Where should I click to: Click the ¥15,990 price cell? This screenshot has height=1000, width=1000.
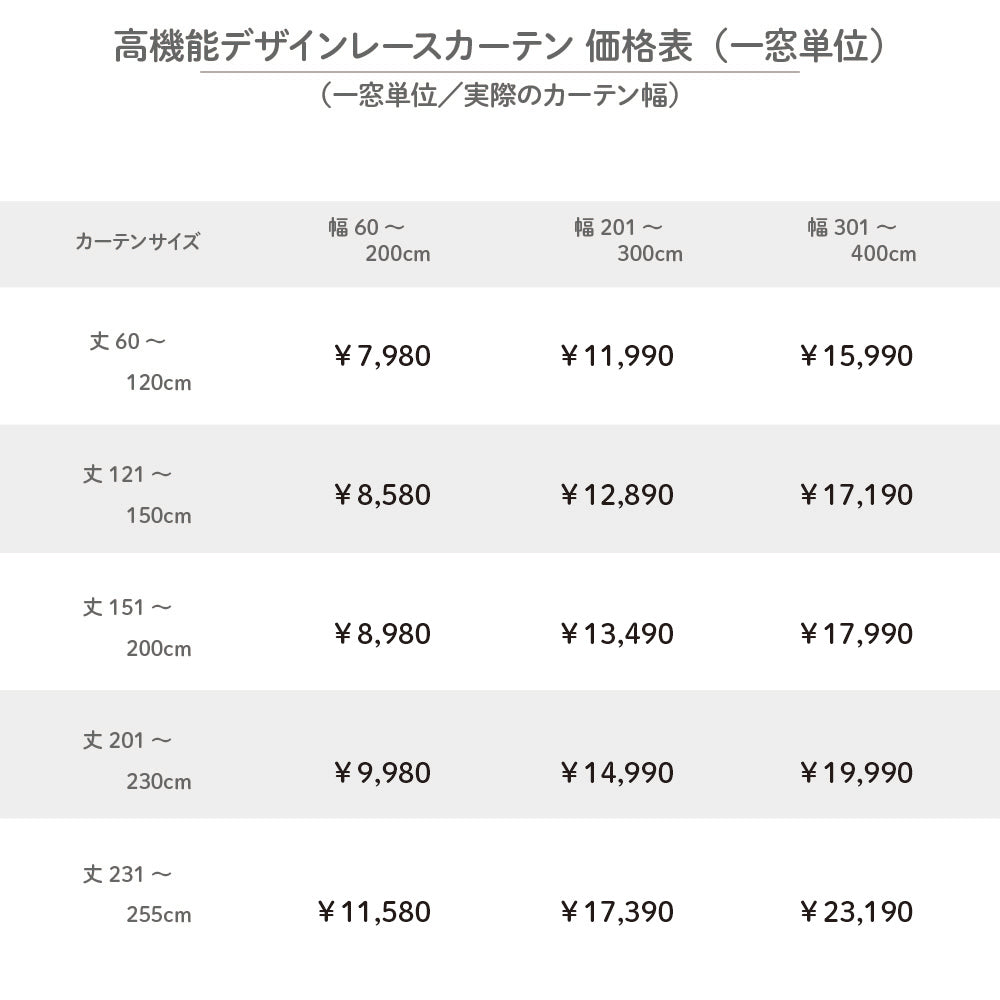click(856, 356)
